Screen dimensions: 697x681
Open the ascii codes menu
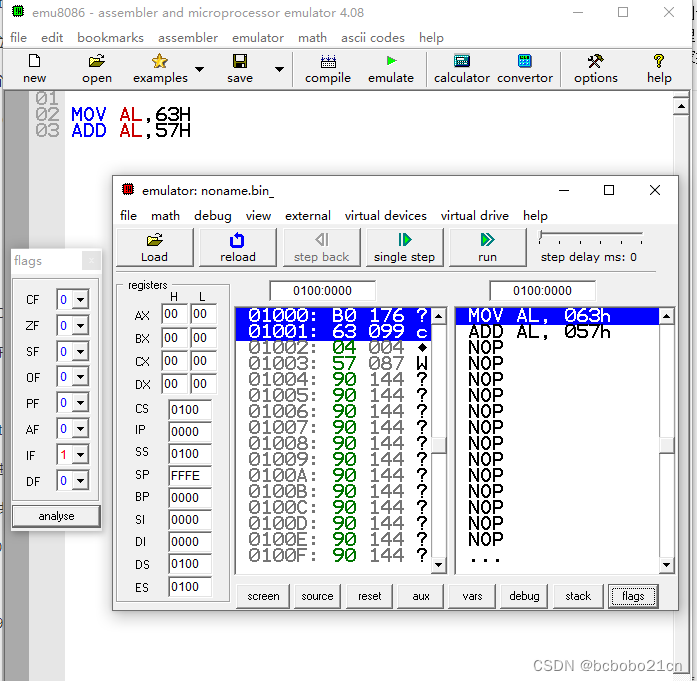coord(373,38)
